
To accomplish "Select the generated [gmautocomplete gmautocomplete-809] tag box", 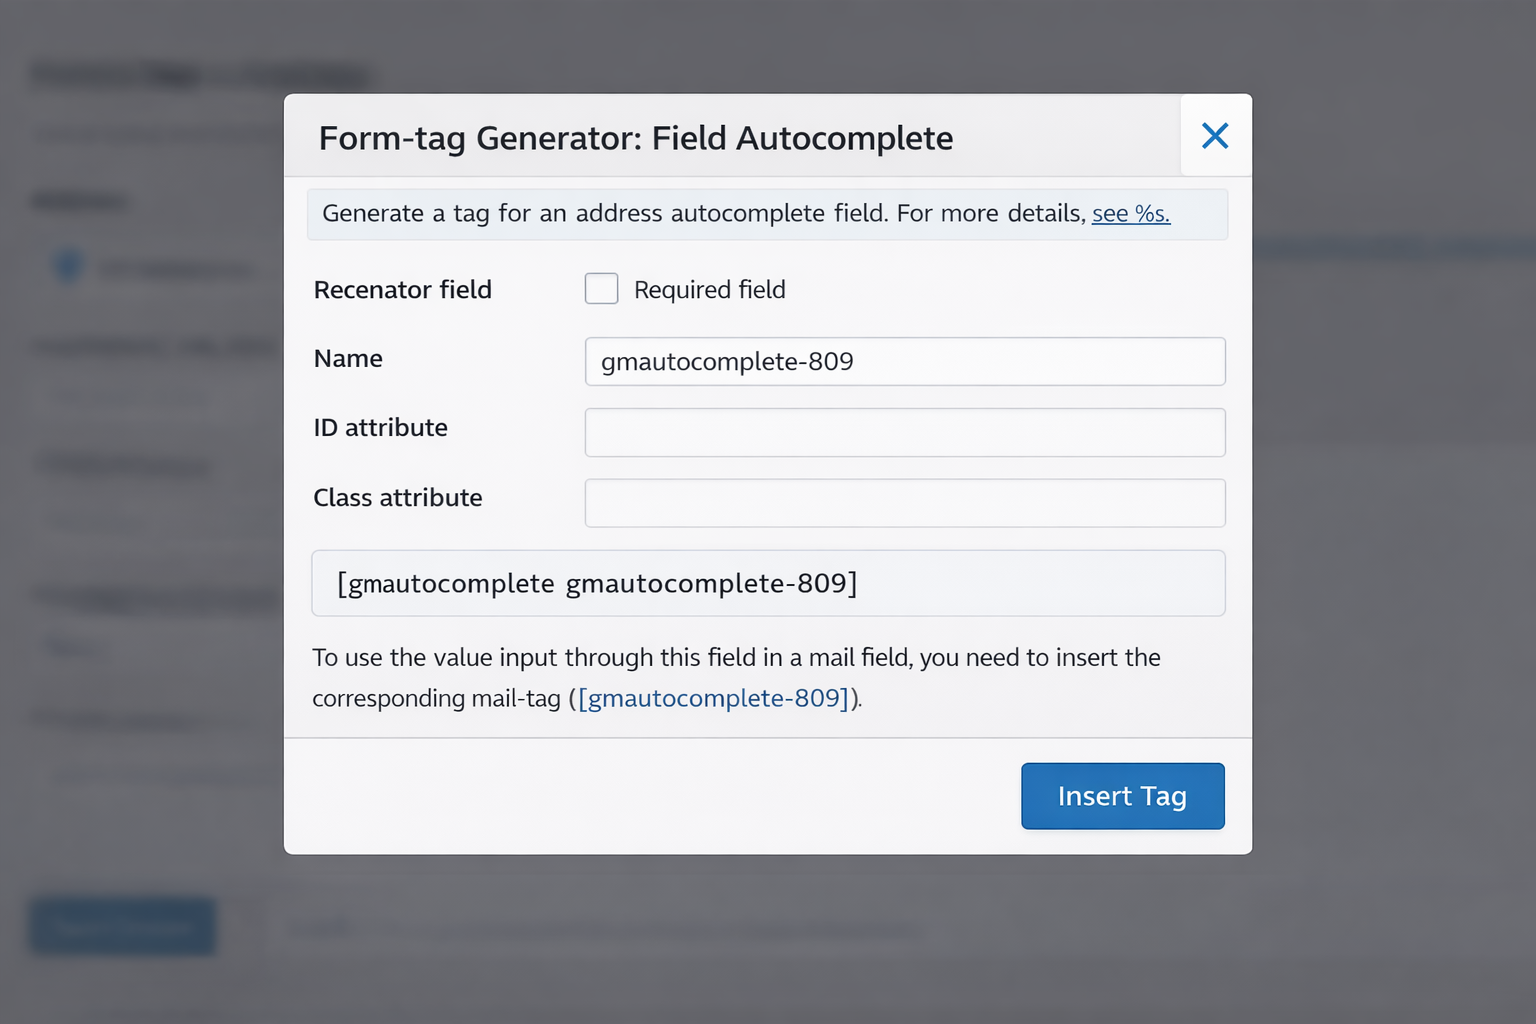I will coord(767,583).
